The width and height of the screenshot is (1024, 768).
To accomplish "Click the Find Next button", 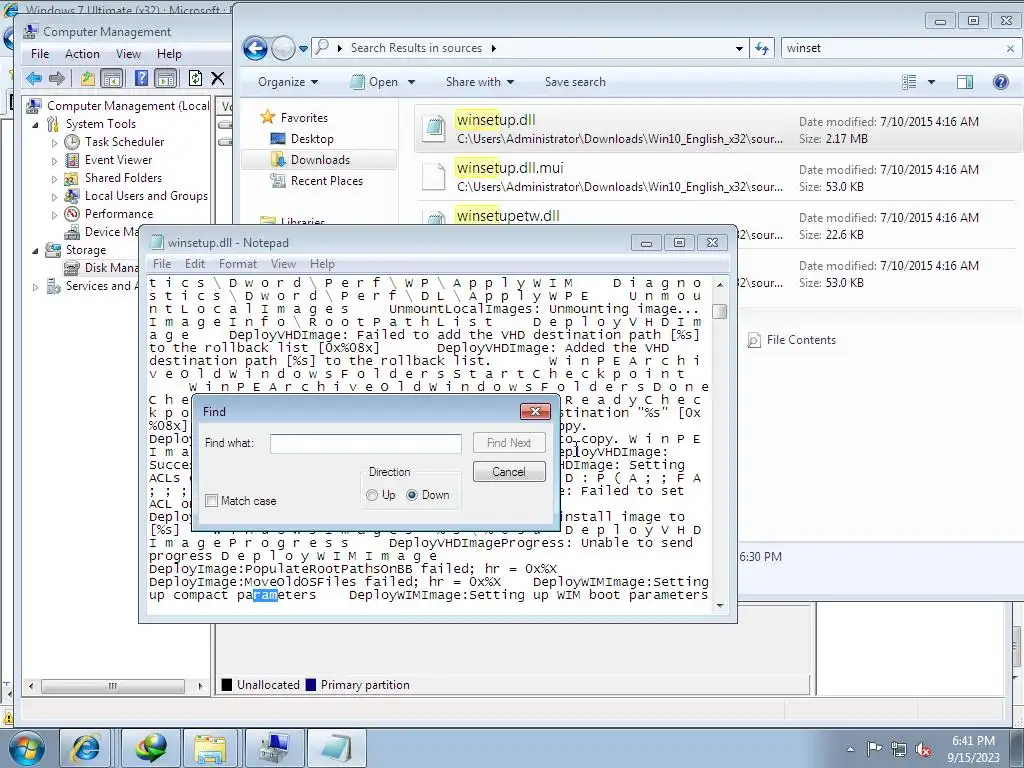I will 509,443.
